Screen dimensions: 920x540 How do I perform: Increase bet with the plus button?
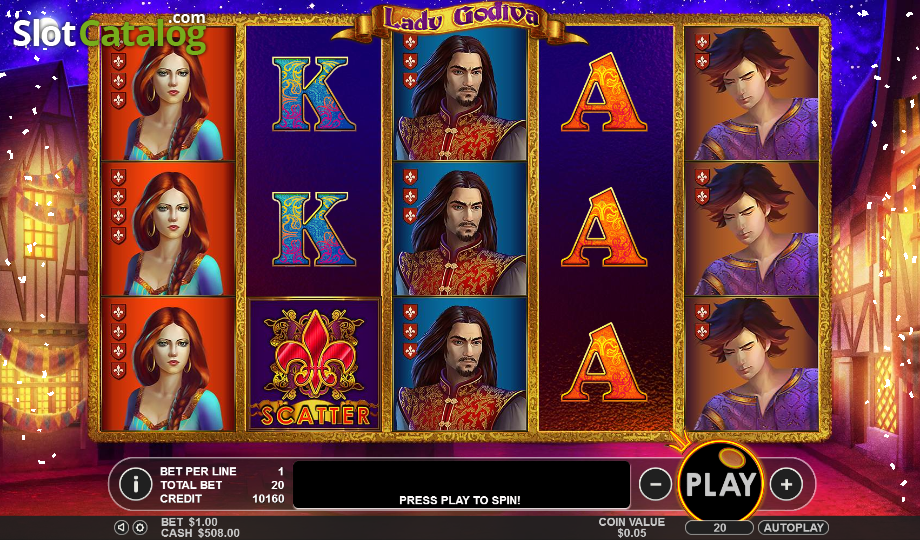pyautogui.click(x=786, y=484)
